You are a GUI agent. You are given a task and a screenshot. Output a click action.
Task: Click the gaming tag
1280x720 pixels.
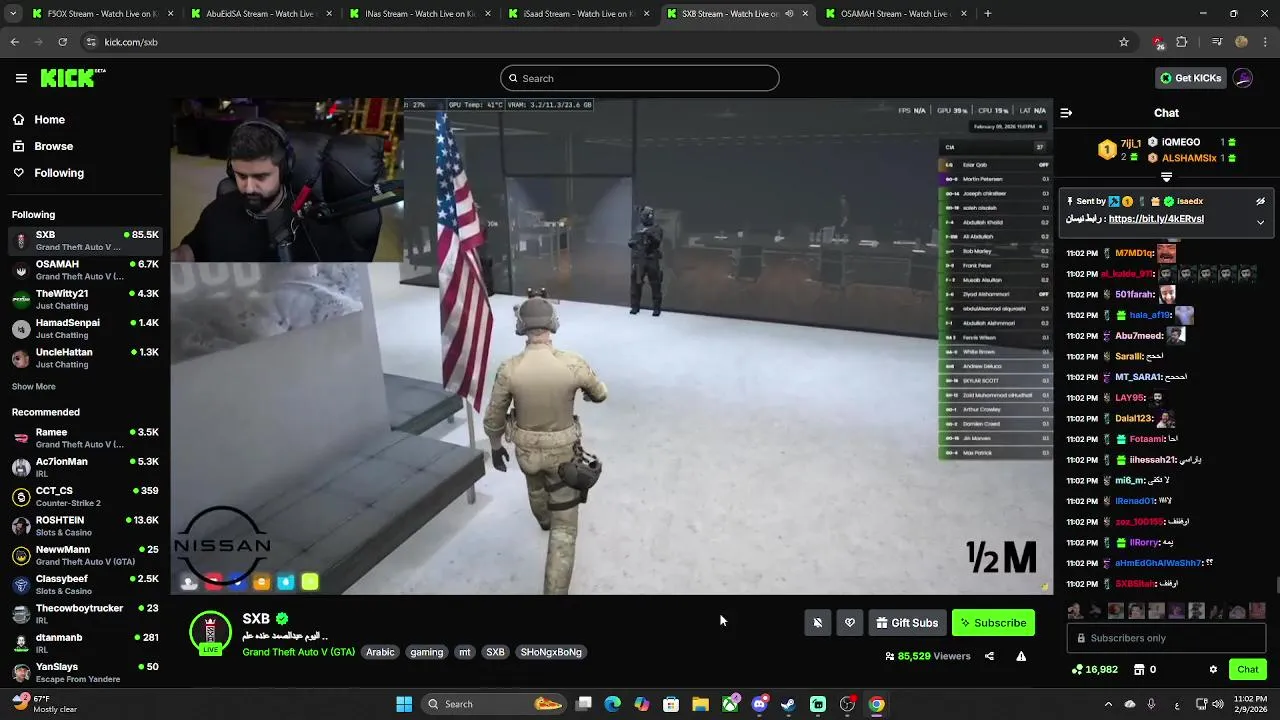pos(426,652)
